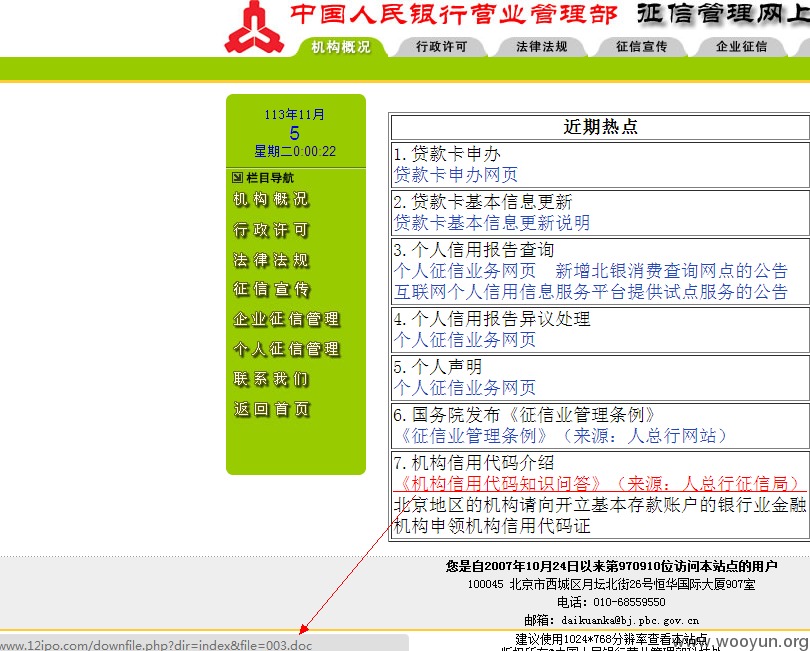Viewport: 810px width, 651px height.
Task: Open 个人征信业务网页 link under 个人声明
Action: pyautogui.click(x=465, y=388)
